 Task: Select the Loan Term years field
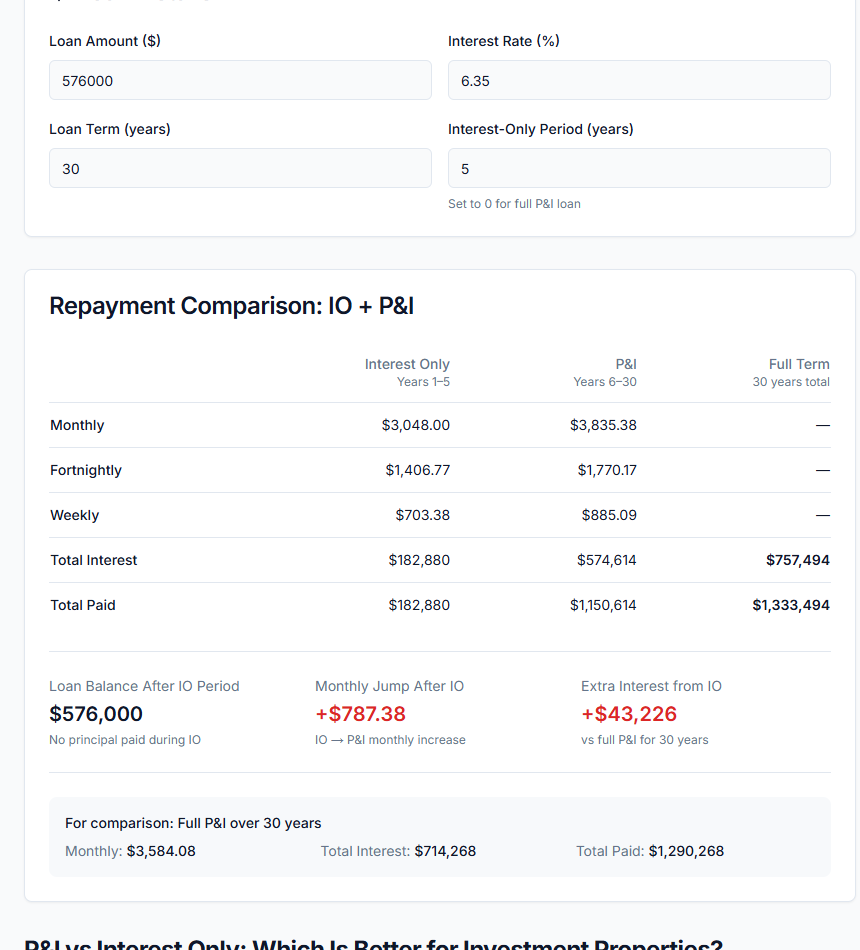pyautogui.click(x=240, y=168)
